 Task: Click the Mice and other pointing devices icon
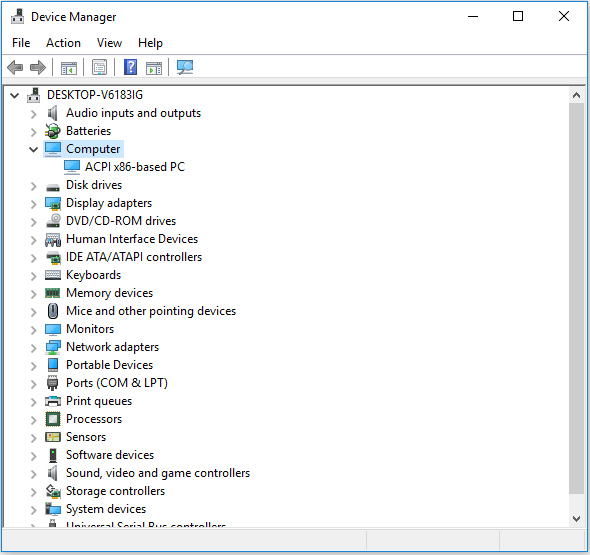pos(53,311)
